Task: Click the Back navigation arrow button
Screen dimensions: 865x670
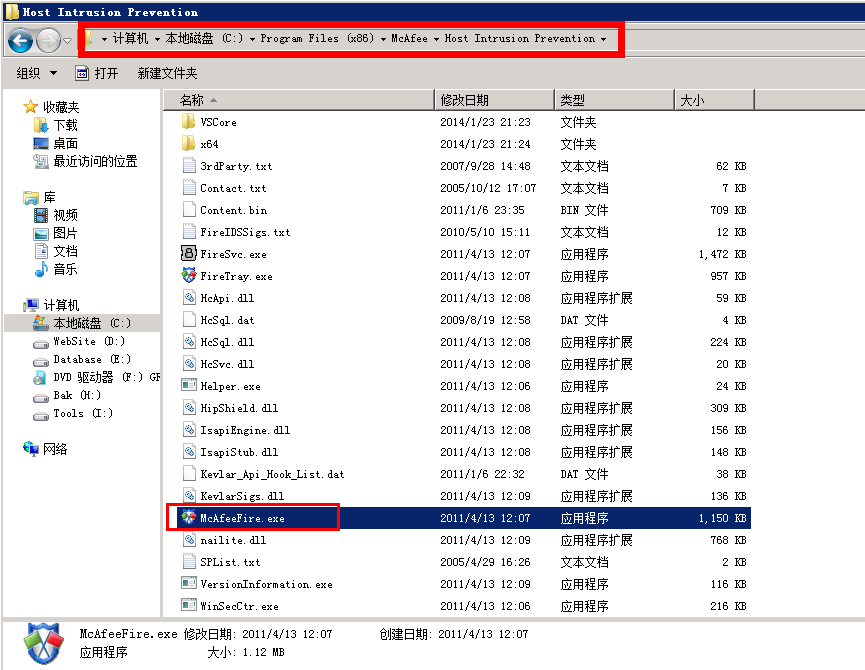Action: pos(20,40)
